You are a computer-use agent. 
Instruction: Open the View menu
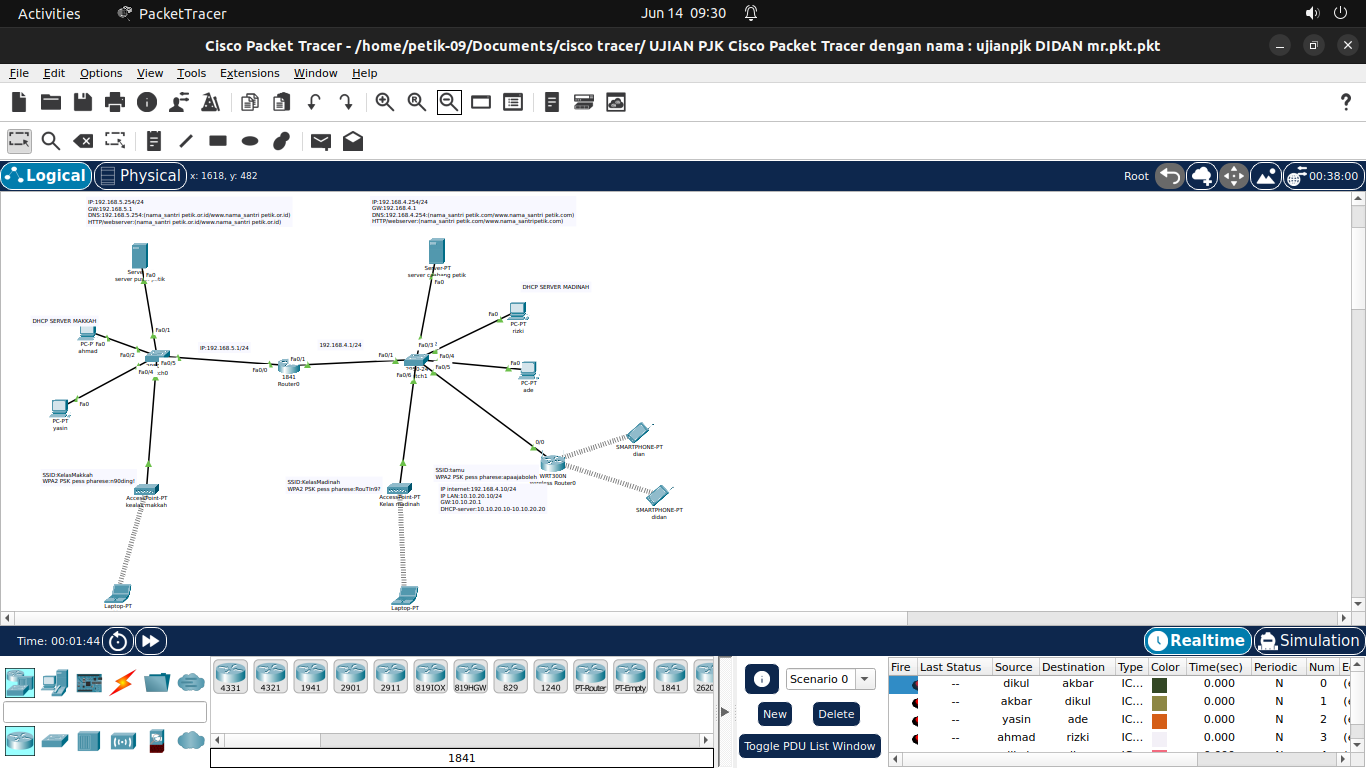click(x=150, y=73)
